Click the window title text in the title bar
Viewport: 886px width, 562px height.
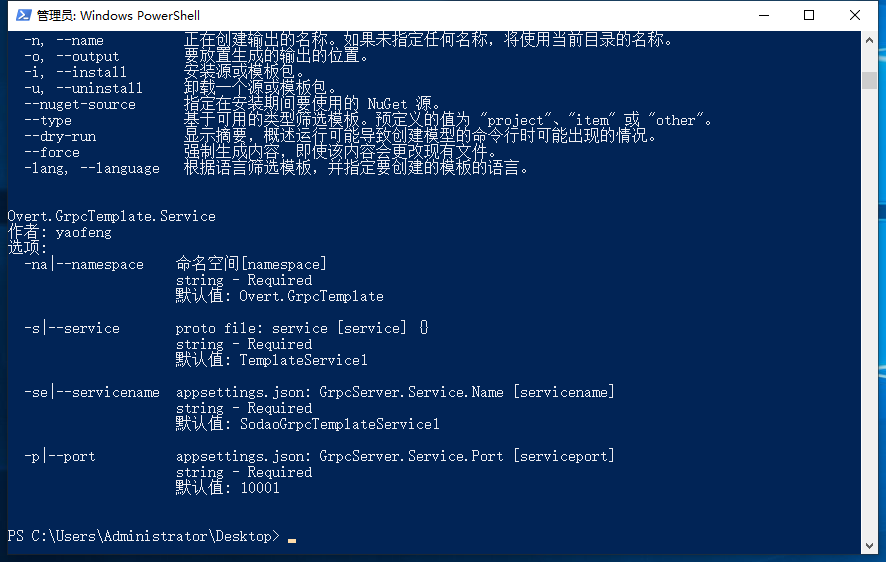point(118,15)
